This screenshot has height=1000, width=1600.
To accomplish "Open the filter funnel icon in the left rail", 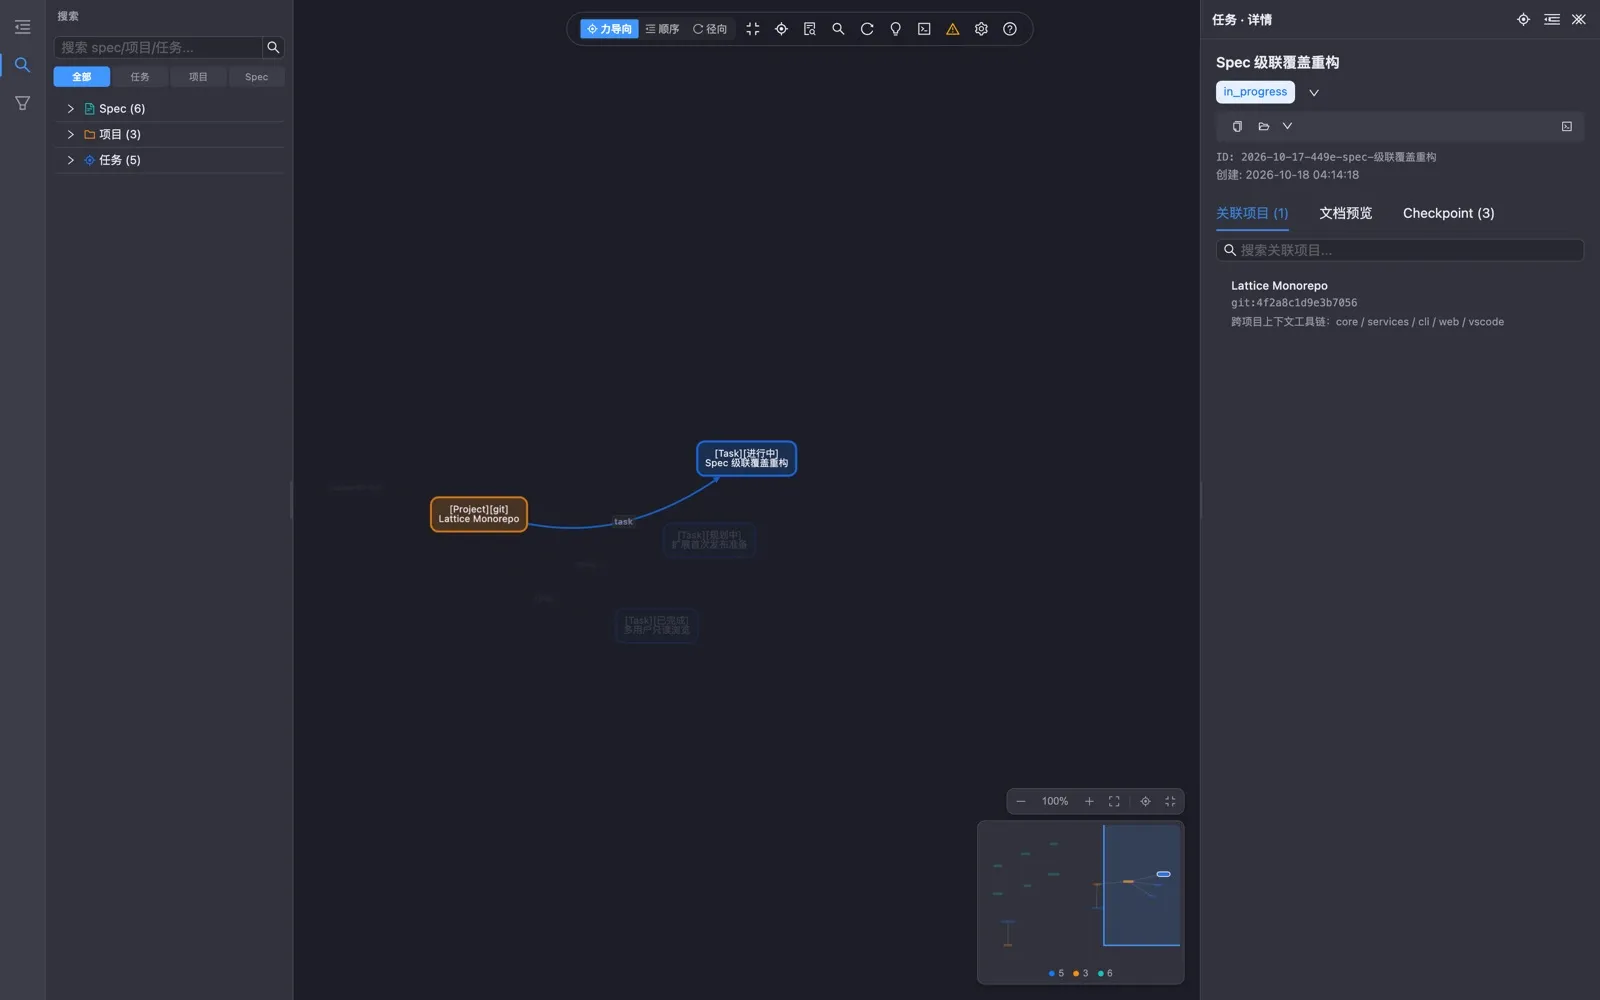I will coord(22,103).
